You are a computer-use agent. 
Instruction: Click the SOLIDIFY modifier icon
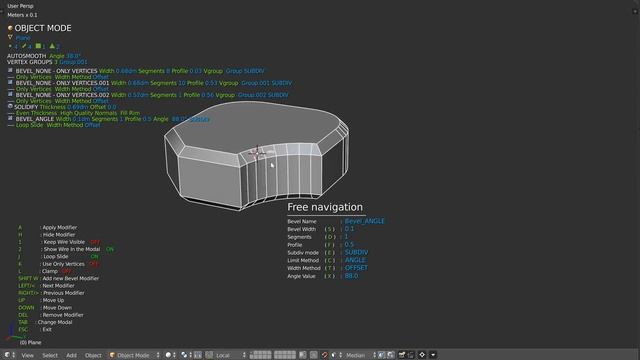click(10, 106)
